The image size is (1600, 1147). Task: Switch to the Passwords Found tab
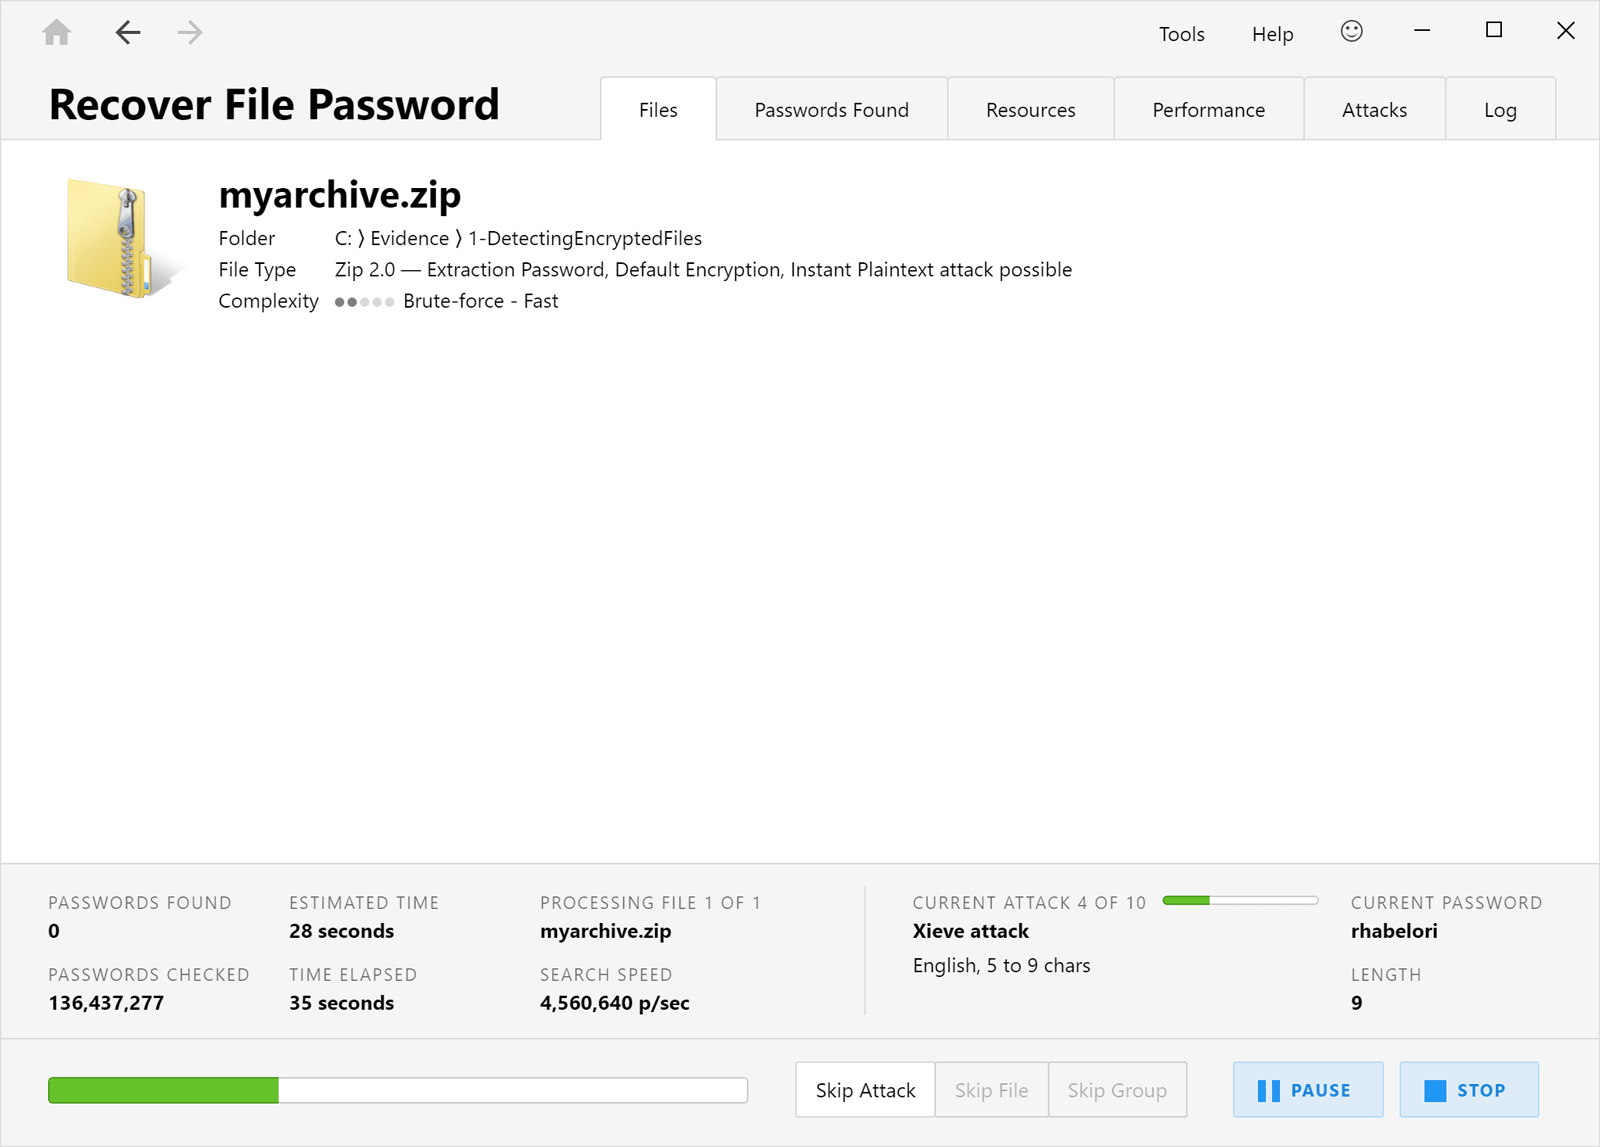point(831,110)
